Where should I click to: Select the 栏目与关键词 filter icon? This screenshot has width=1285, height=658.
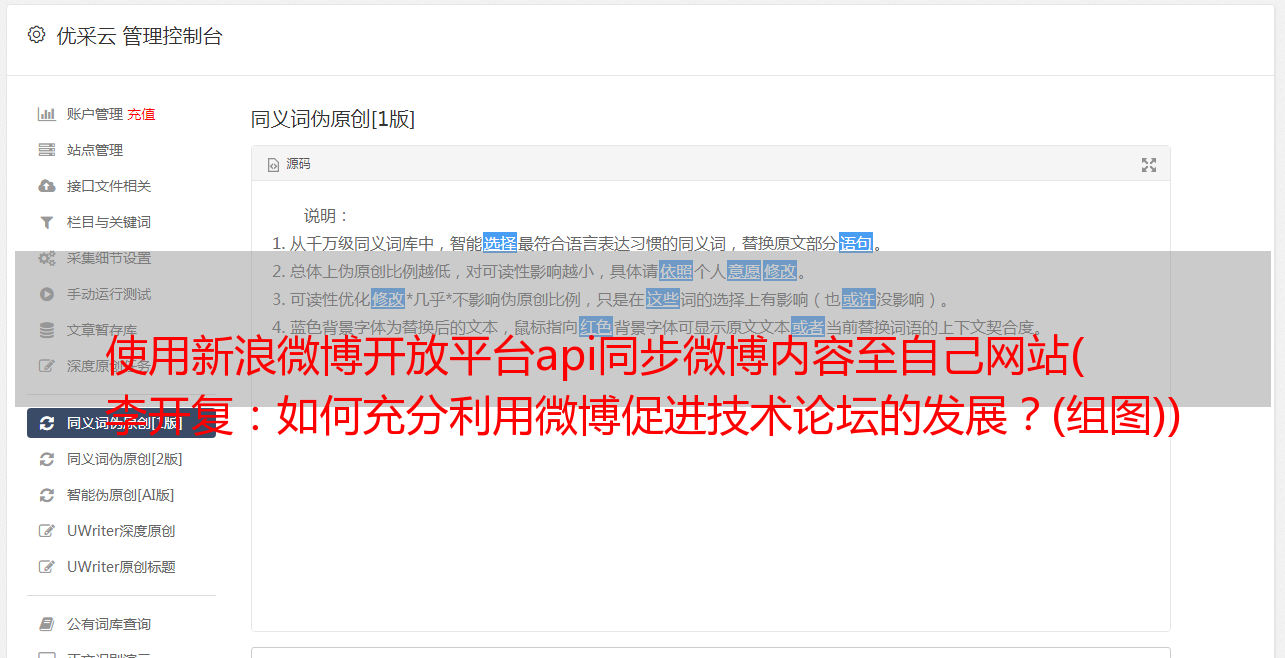click(46, 222)
